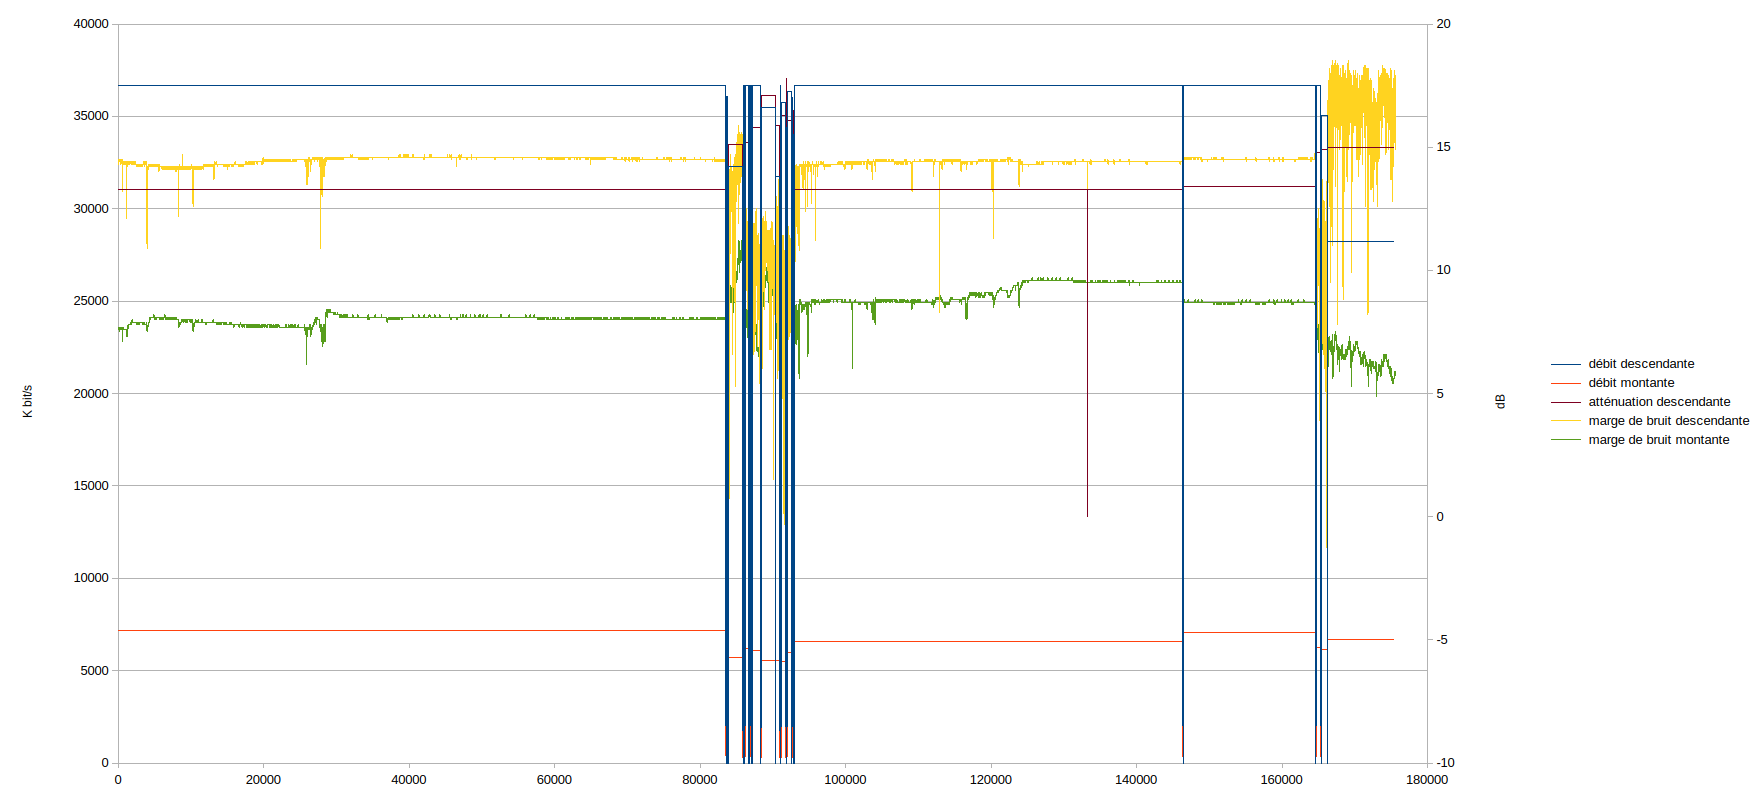Select "marge de bruit descendante" in the legend
The width and height of the screenshot is (1763, 804).
pyautogui.click(x=1668, y=421)
